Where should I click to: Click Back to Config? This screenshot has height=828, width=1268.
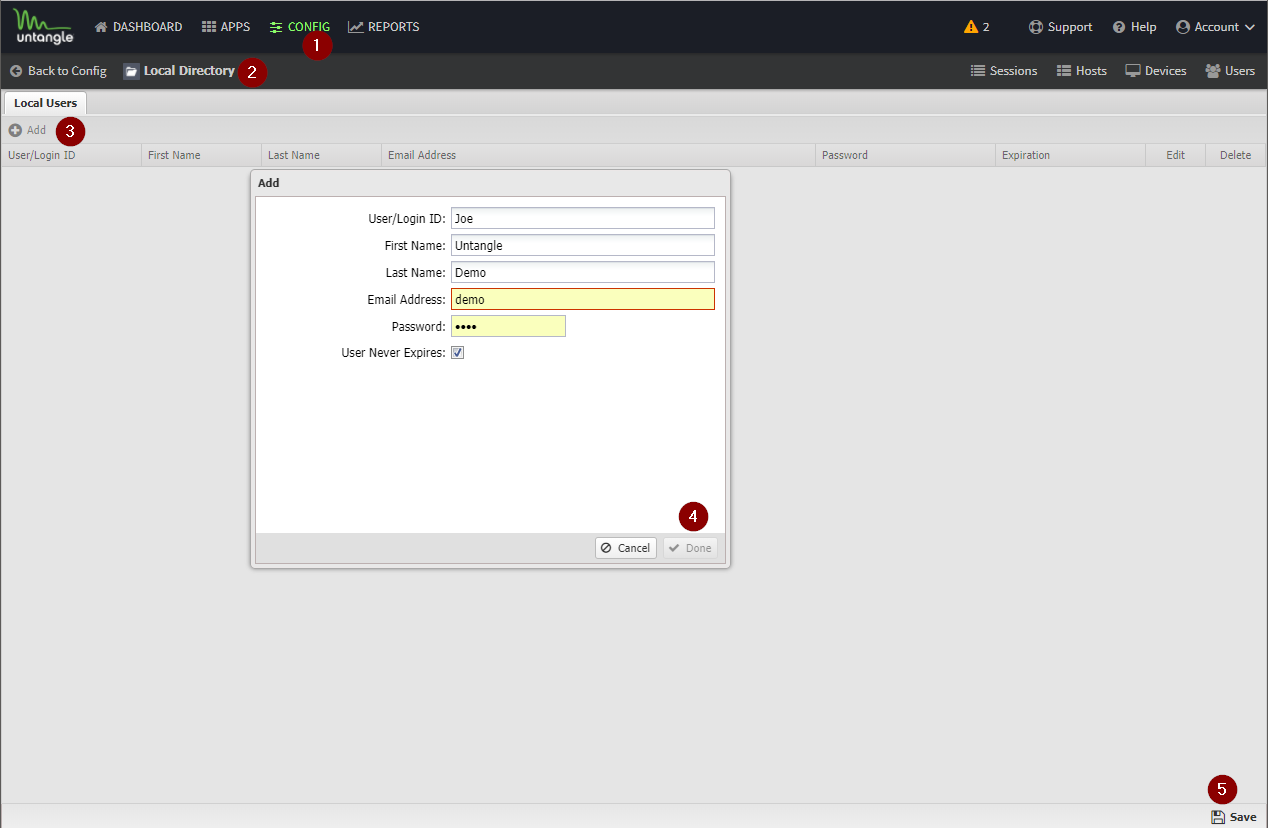(67, 71)
